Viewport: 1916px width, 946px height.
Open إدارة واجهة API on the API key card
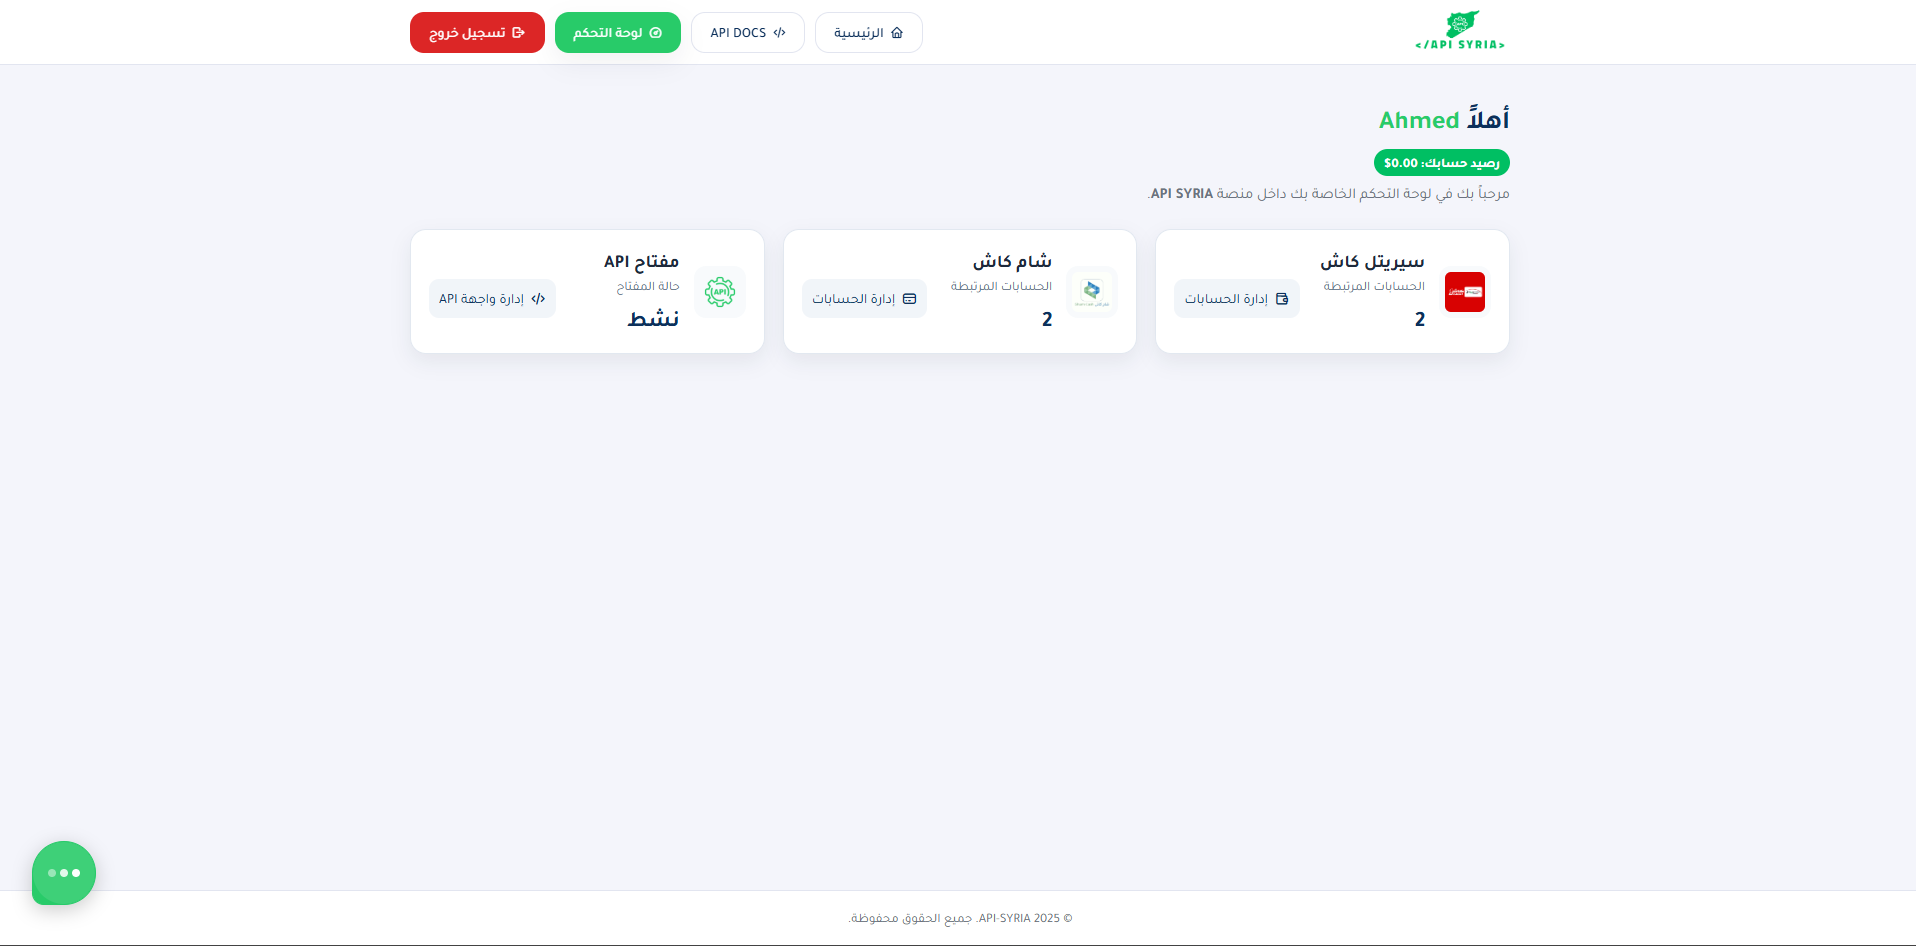[492, 298]
